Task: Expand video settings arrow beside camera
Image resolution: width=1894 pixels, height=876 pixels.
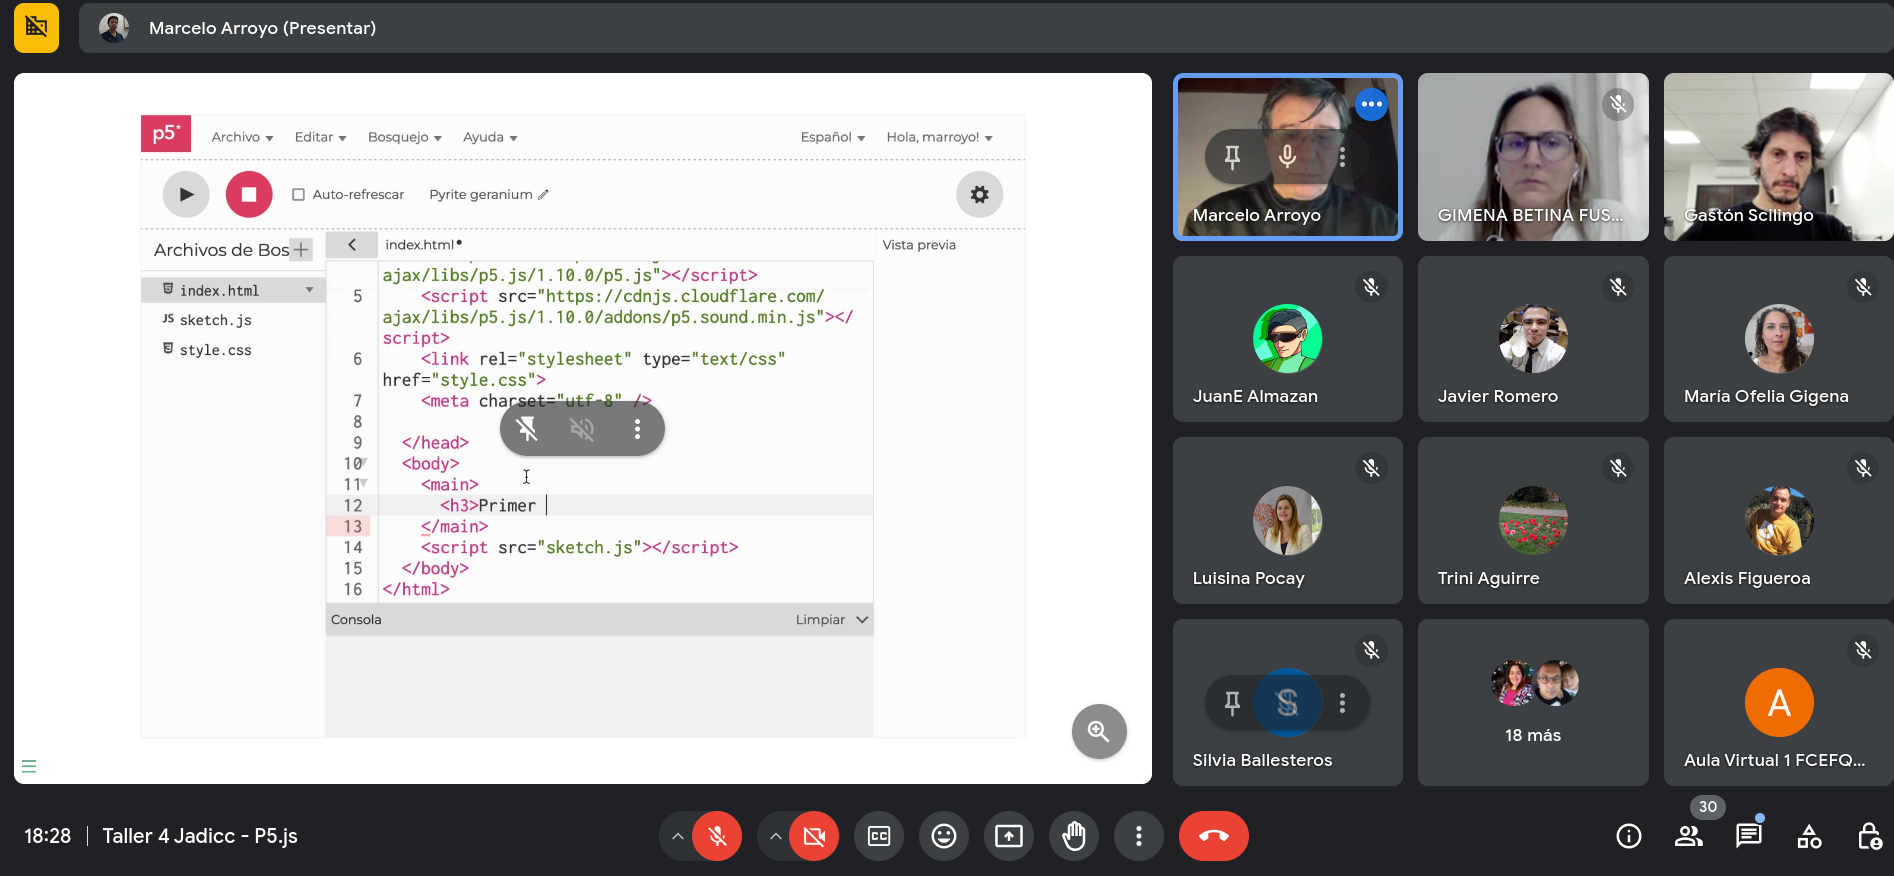Action: pos(775,836)
